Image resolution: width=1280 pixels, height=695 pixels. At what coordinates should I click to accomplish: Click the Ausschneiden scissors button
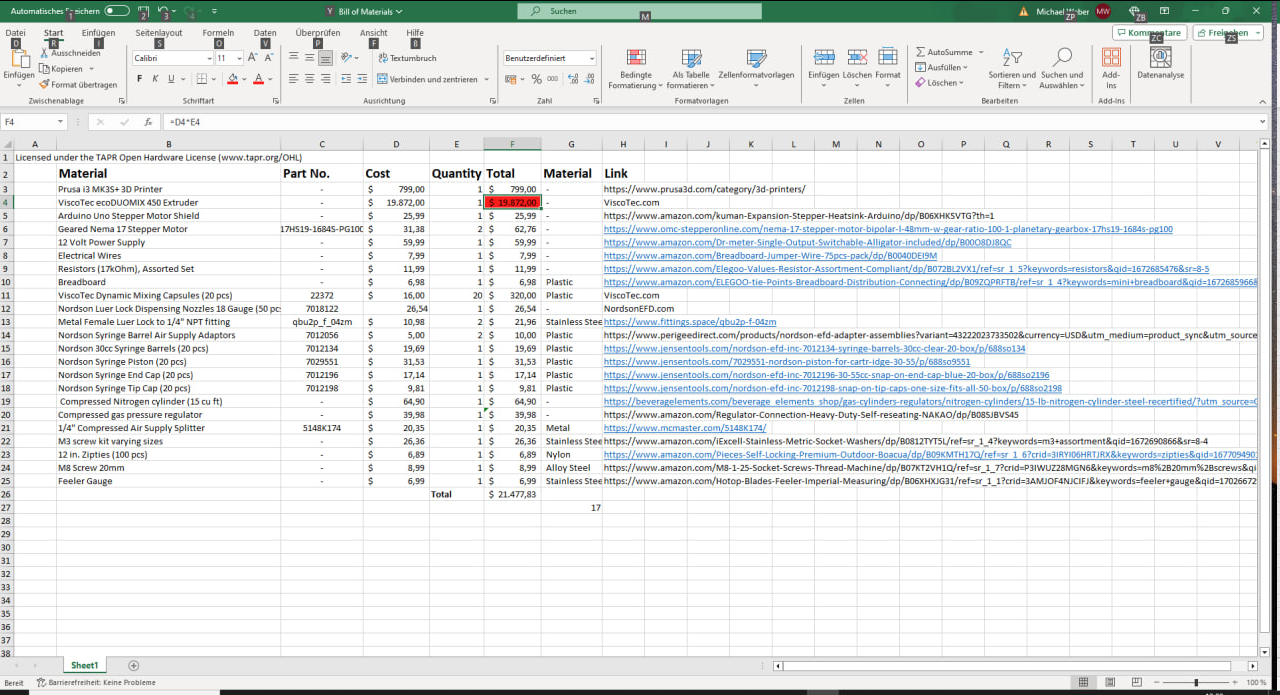69,53
